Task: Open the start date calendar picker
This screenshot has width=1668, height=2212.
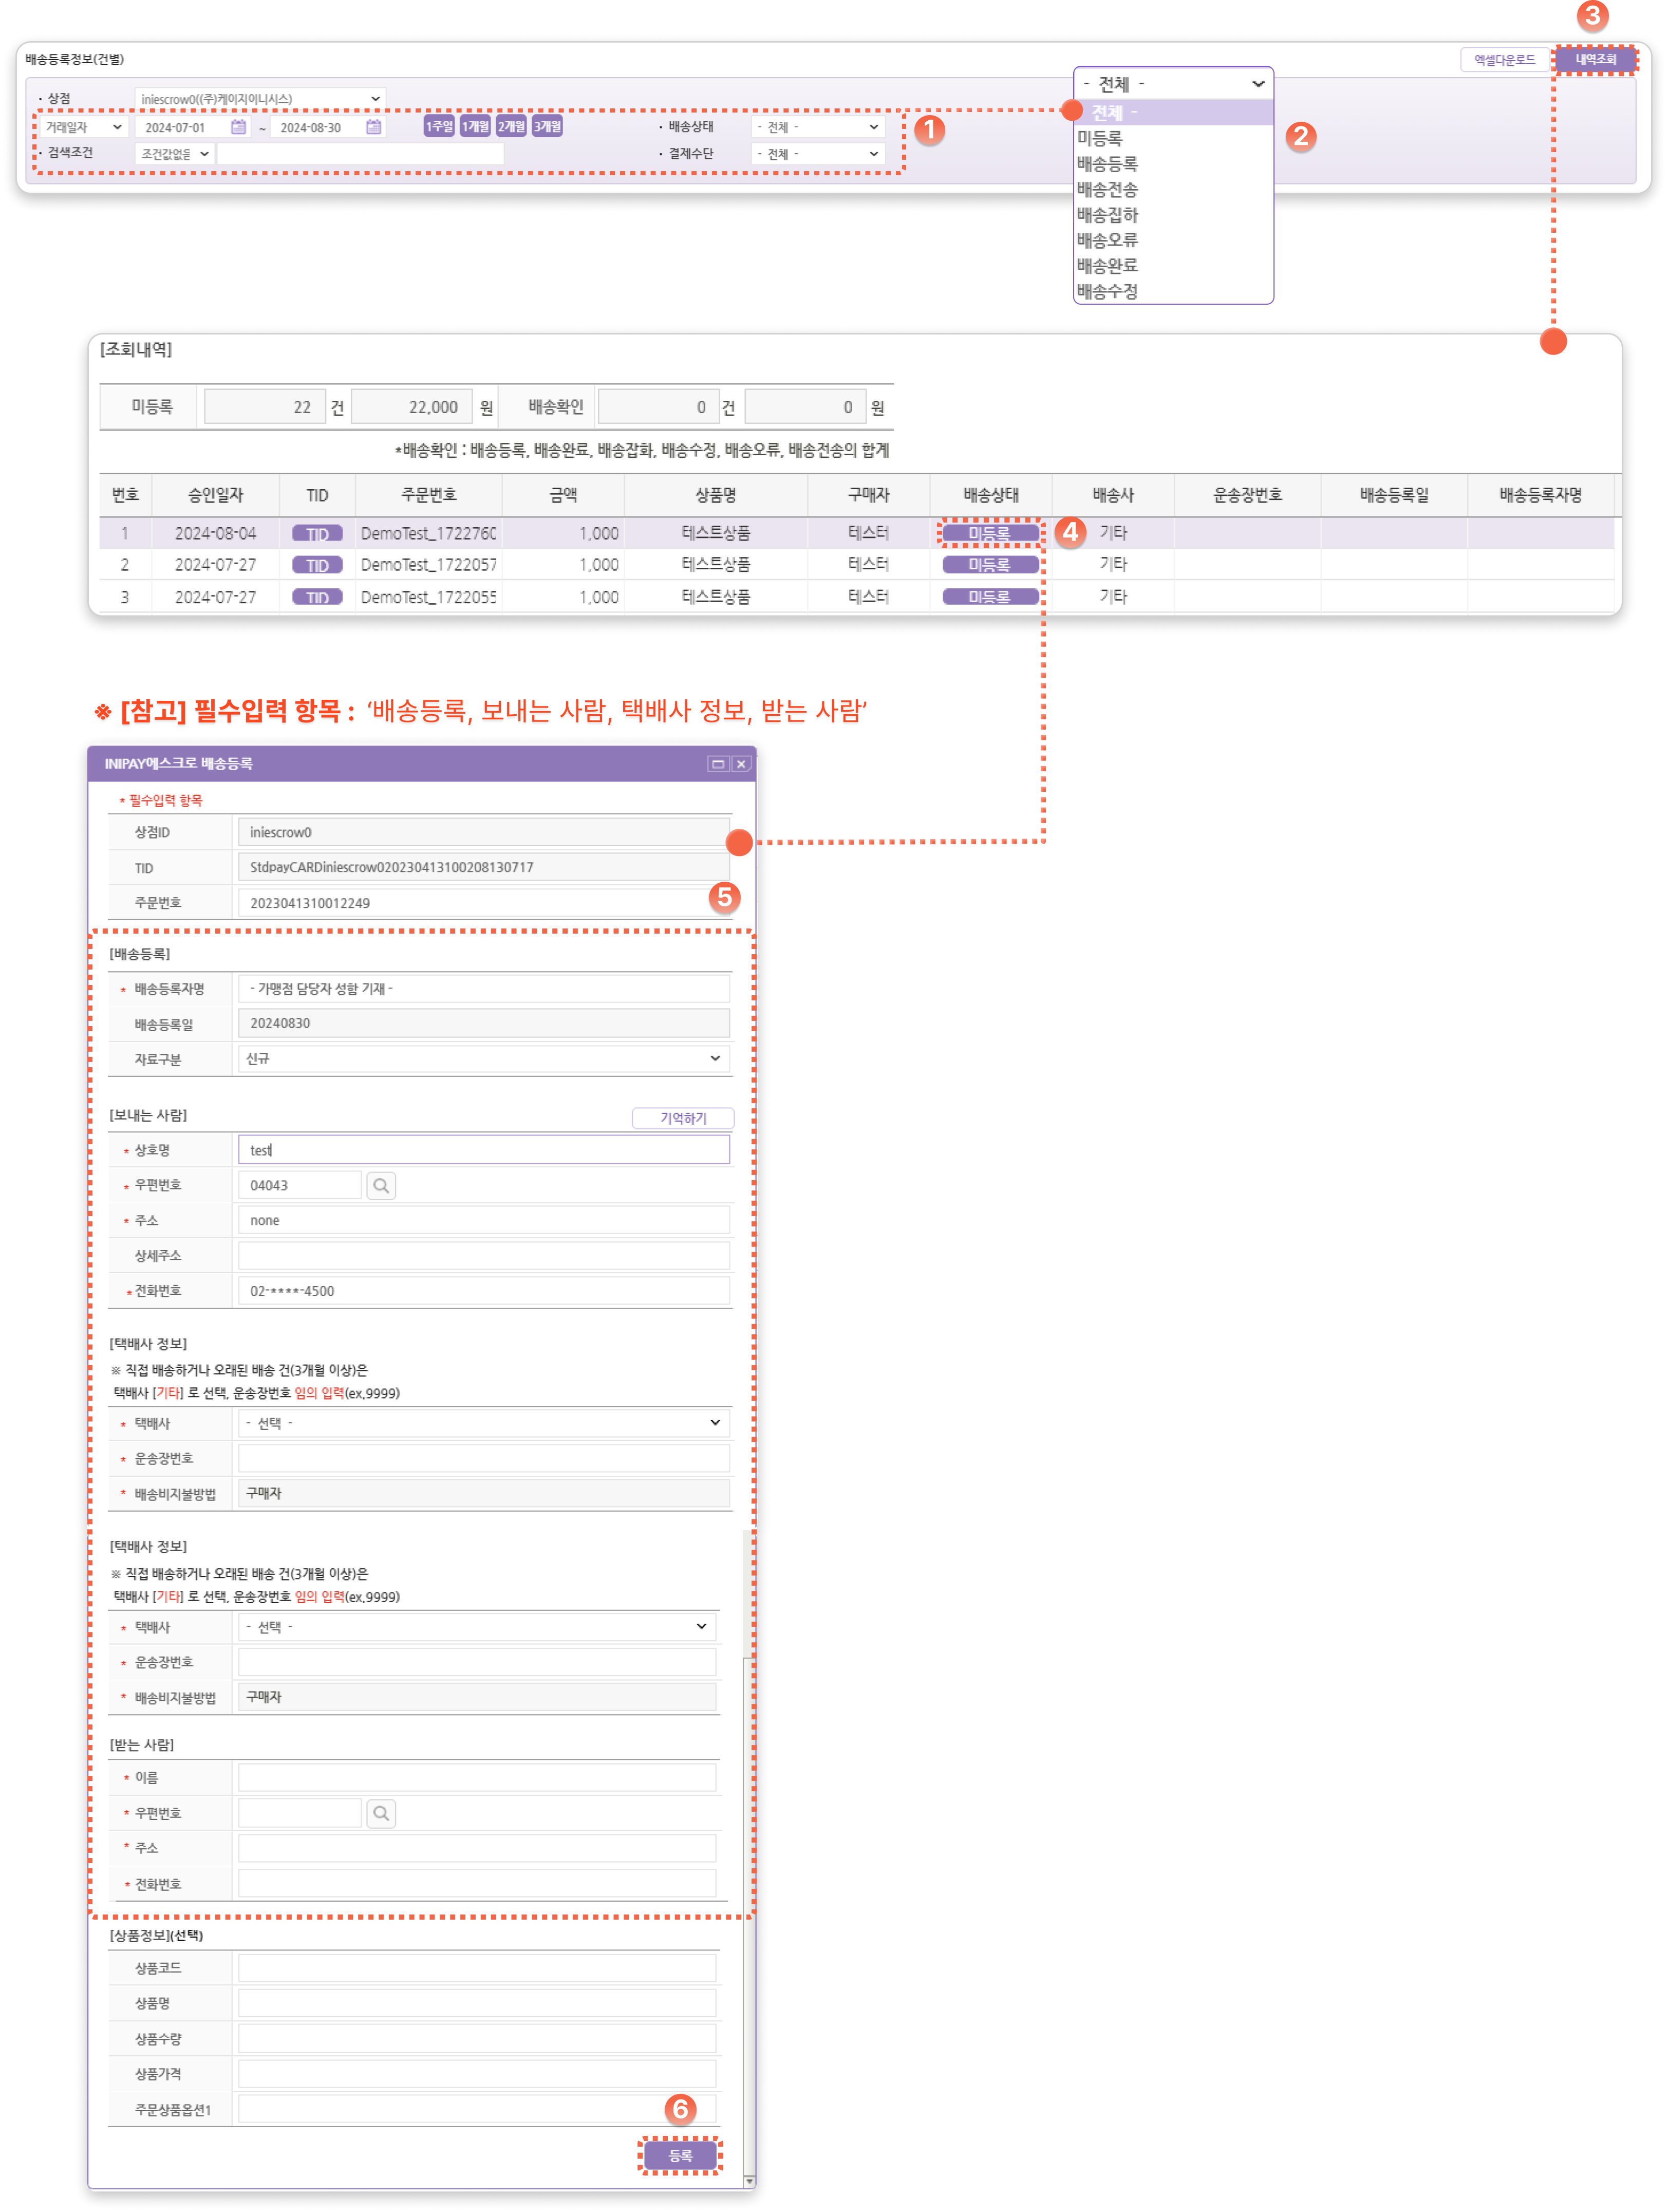Action: click(238, 127)
